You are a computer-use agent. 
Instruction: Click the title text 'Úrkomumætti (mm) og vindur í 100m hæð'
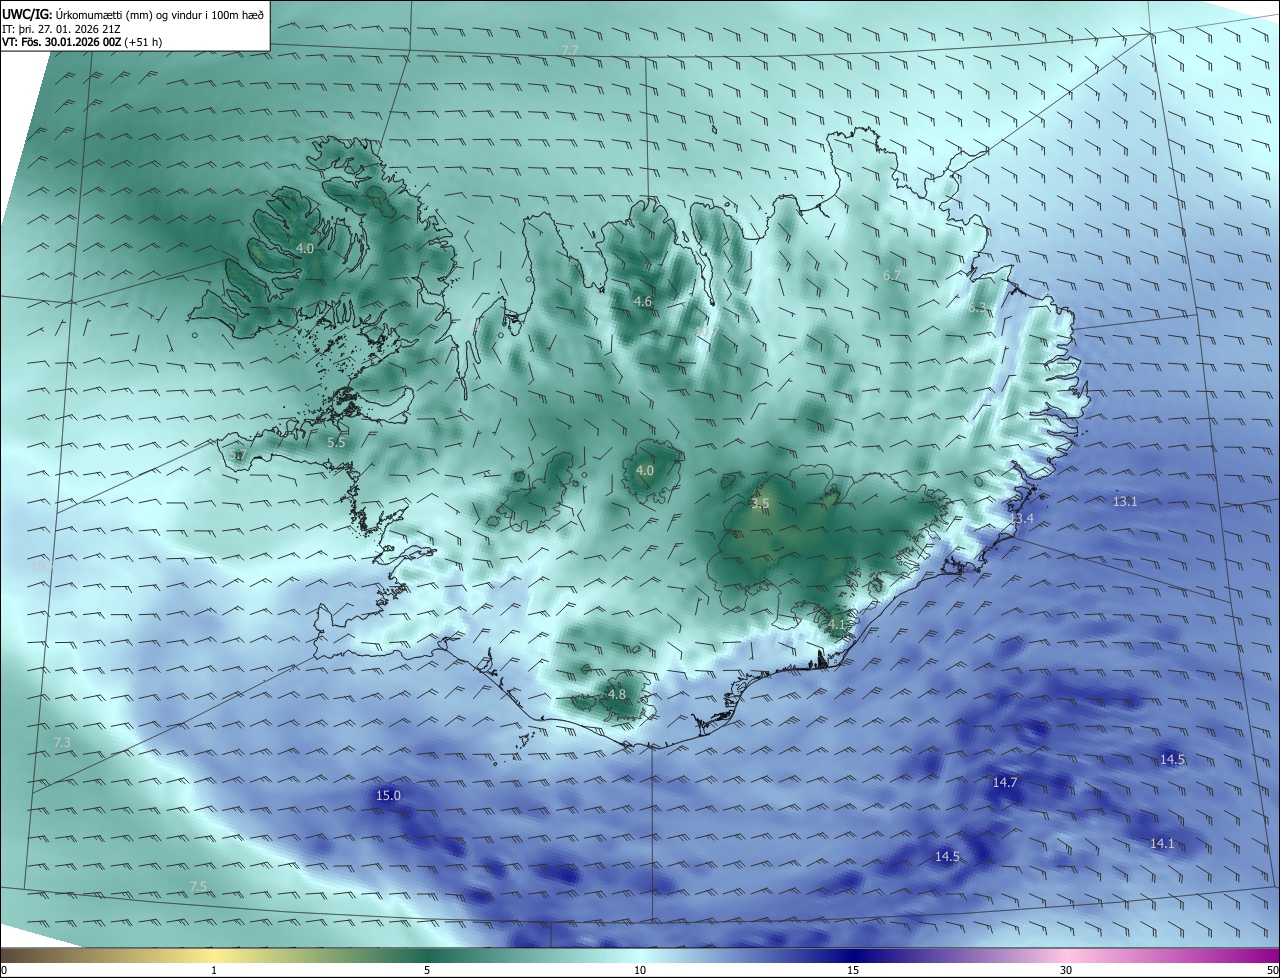point(159,14)
